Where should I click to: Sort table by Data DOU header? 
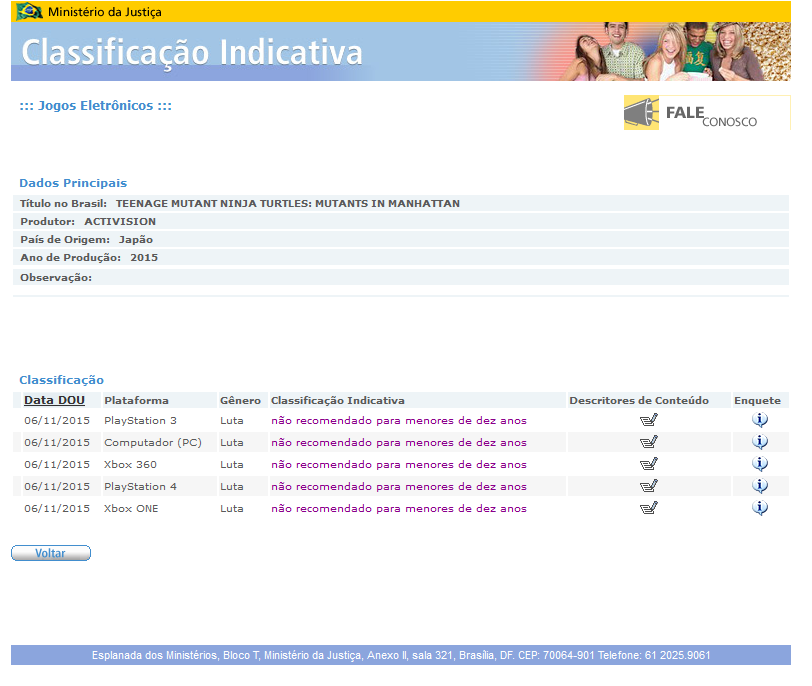(54, 400)
